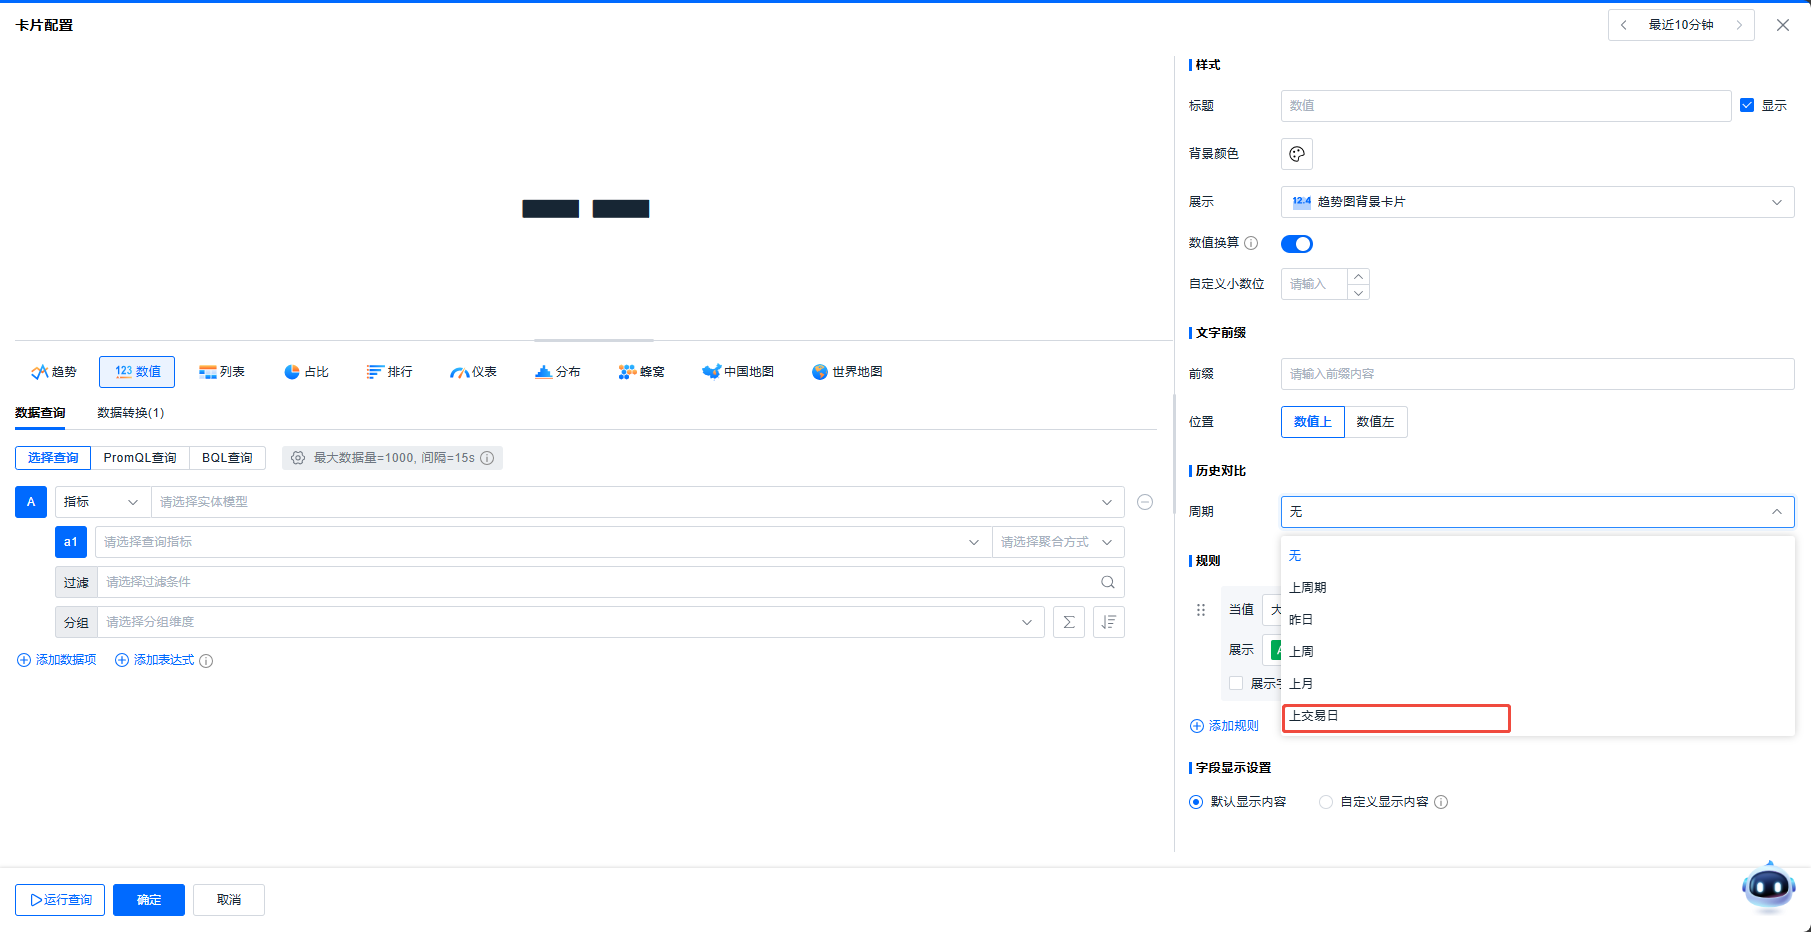Screen dimensions: 1811x932
Task: Switch to the 数据转换(1) tab
Action: [130, 413]
